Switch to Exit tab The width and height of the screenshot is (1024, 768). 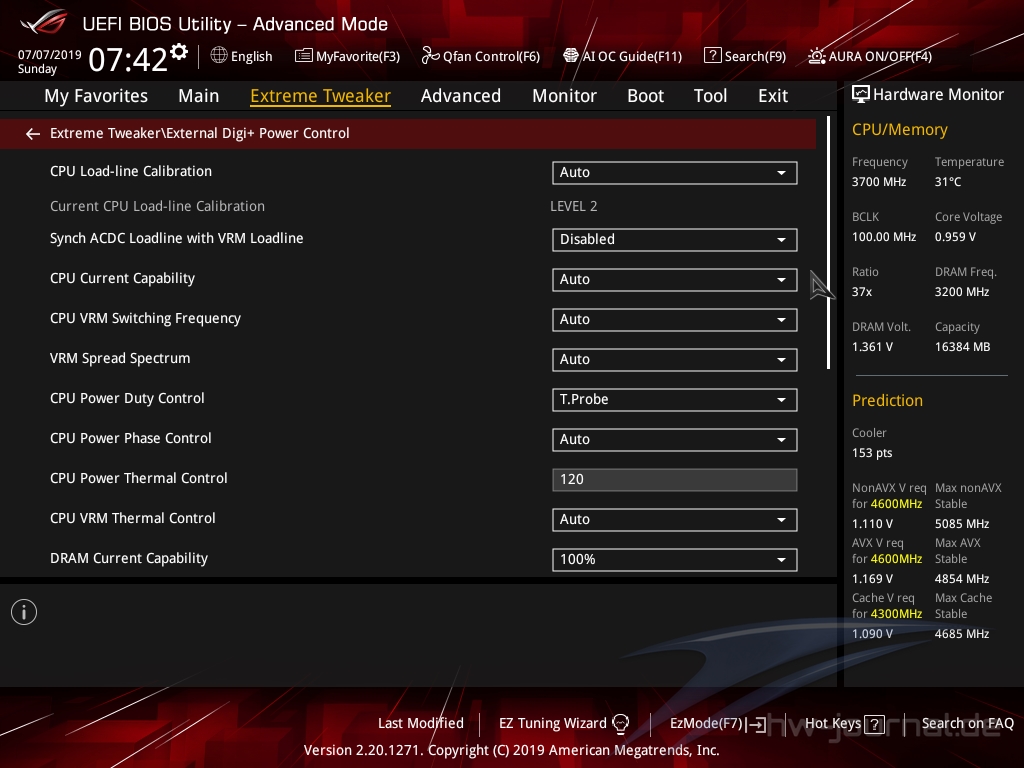coord(773,96)
